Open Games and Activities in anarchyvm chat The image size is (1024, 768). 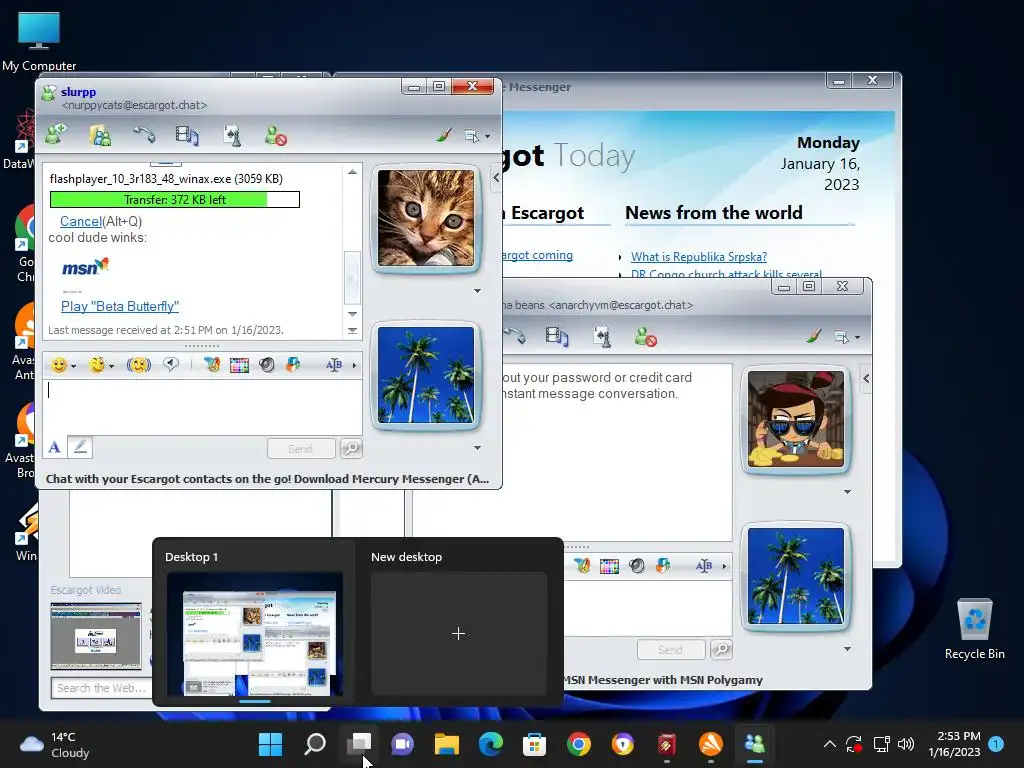coord(601,337)
